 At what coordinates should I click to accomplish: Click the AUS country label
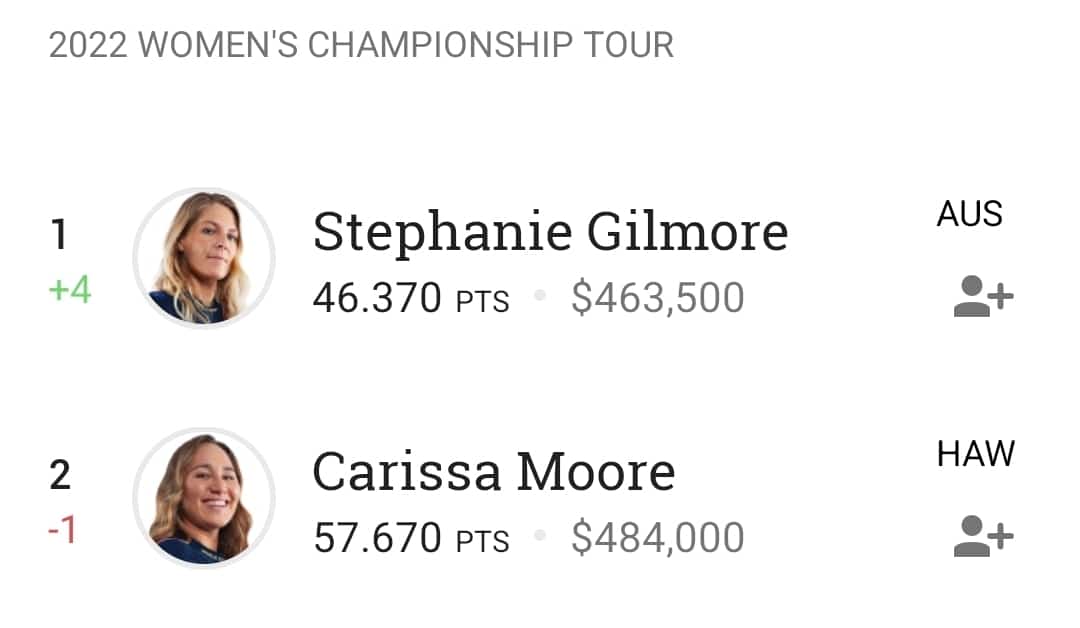point(969,214)
